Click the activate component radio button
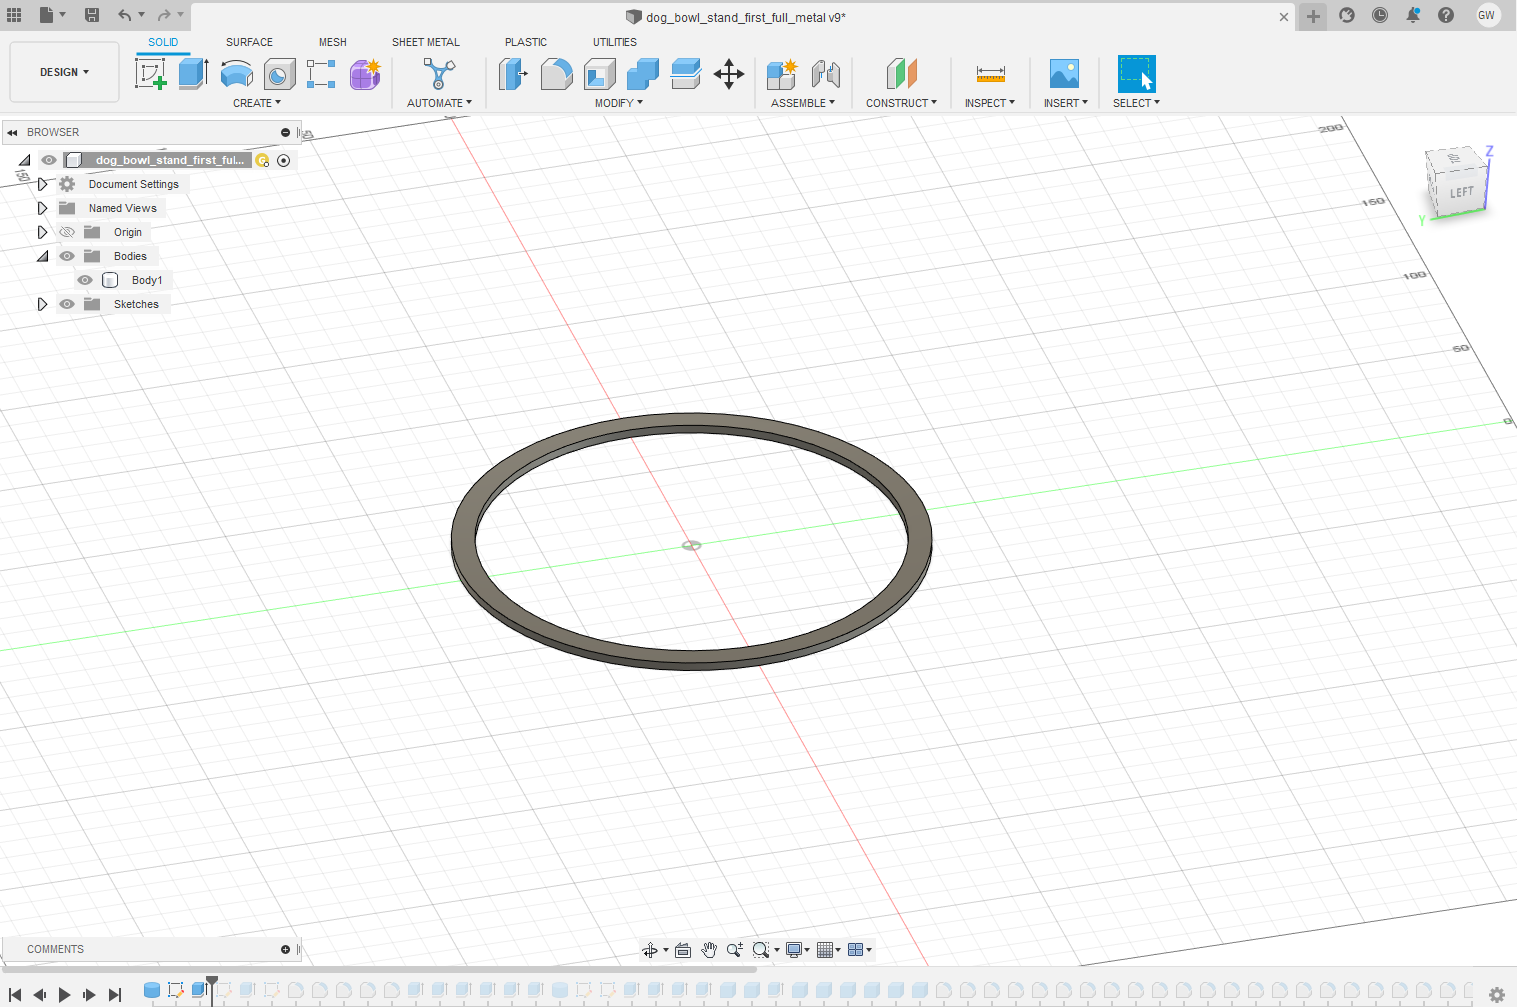1517x1007 pixels. click(x=284, y=161)
